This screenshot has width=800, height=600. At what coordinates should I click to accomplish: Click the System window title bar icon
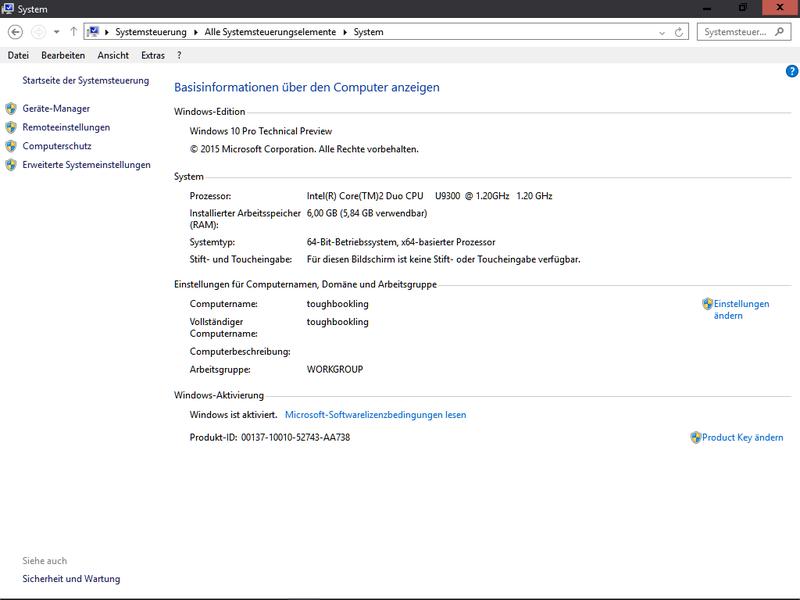click(x=8, y=9)
